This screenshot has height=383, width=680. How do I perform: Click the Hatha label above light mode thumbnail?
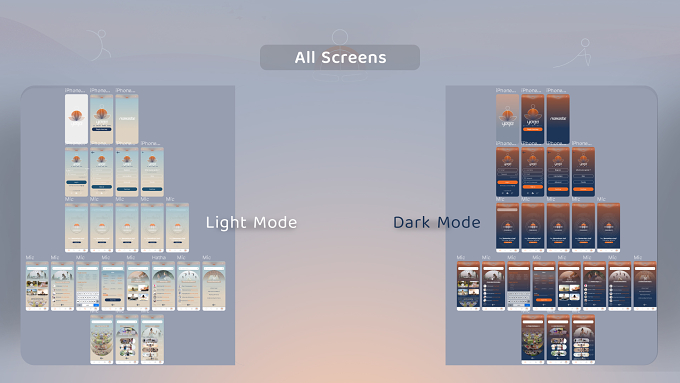coord(159,258)
